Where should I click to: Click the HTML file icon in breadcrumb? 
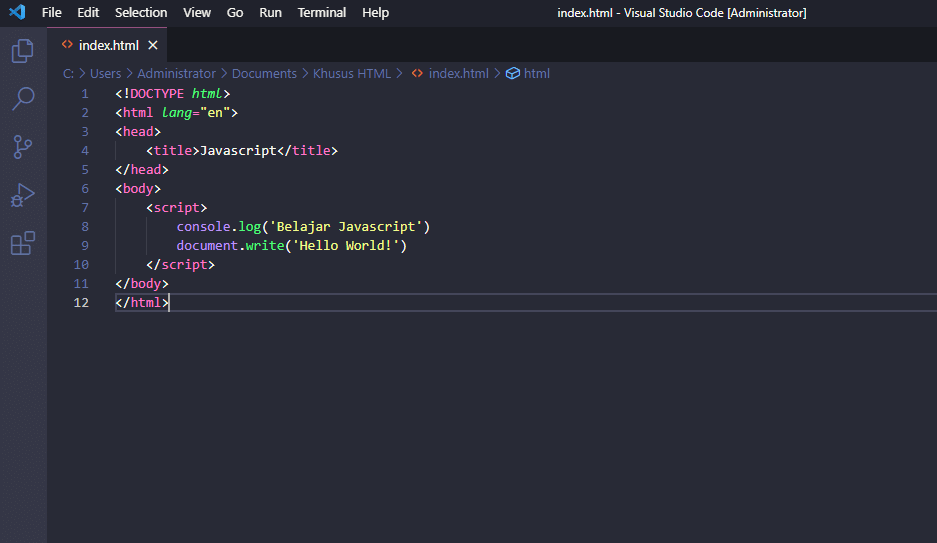417,73
